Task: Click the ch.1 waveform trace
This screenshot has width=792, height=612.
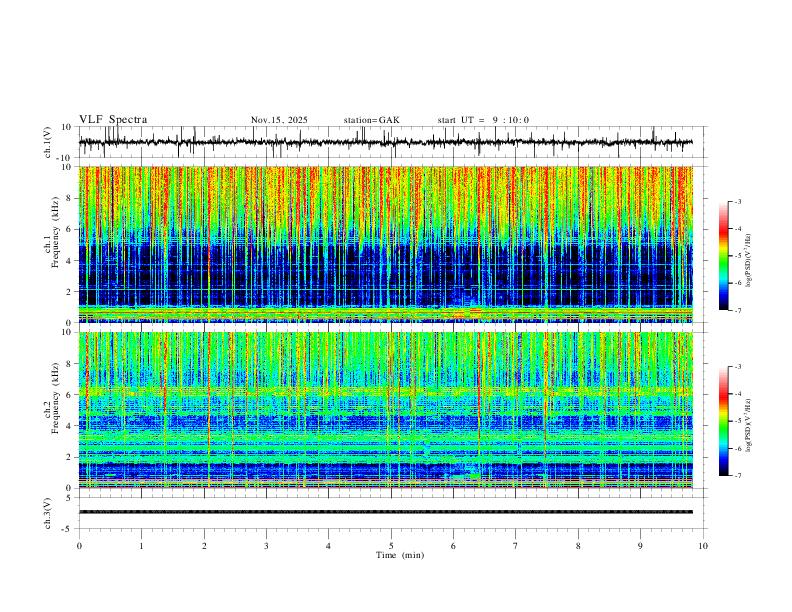Action: (386, 142)
